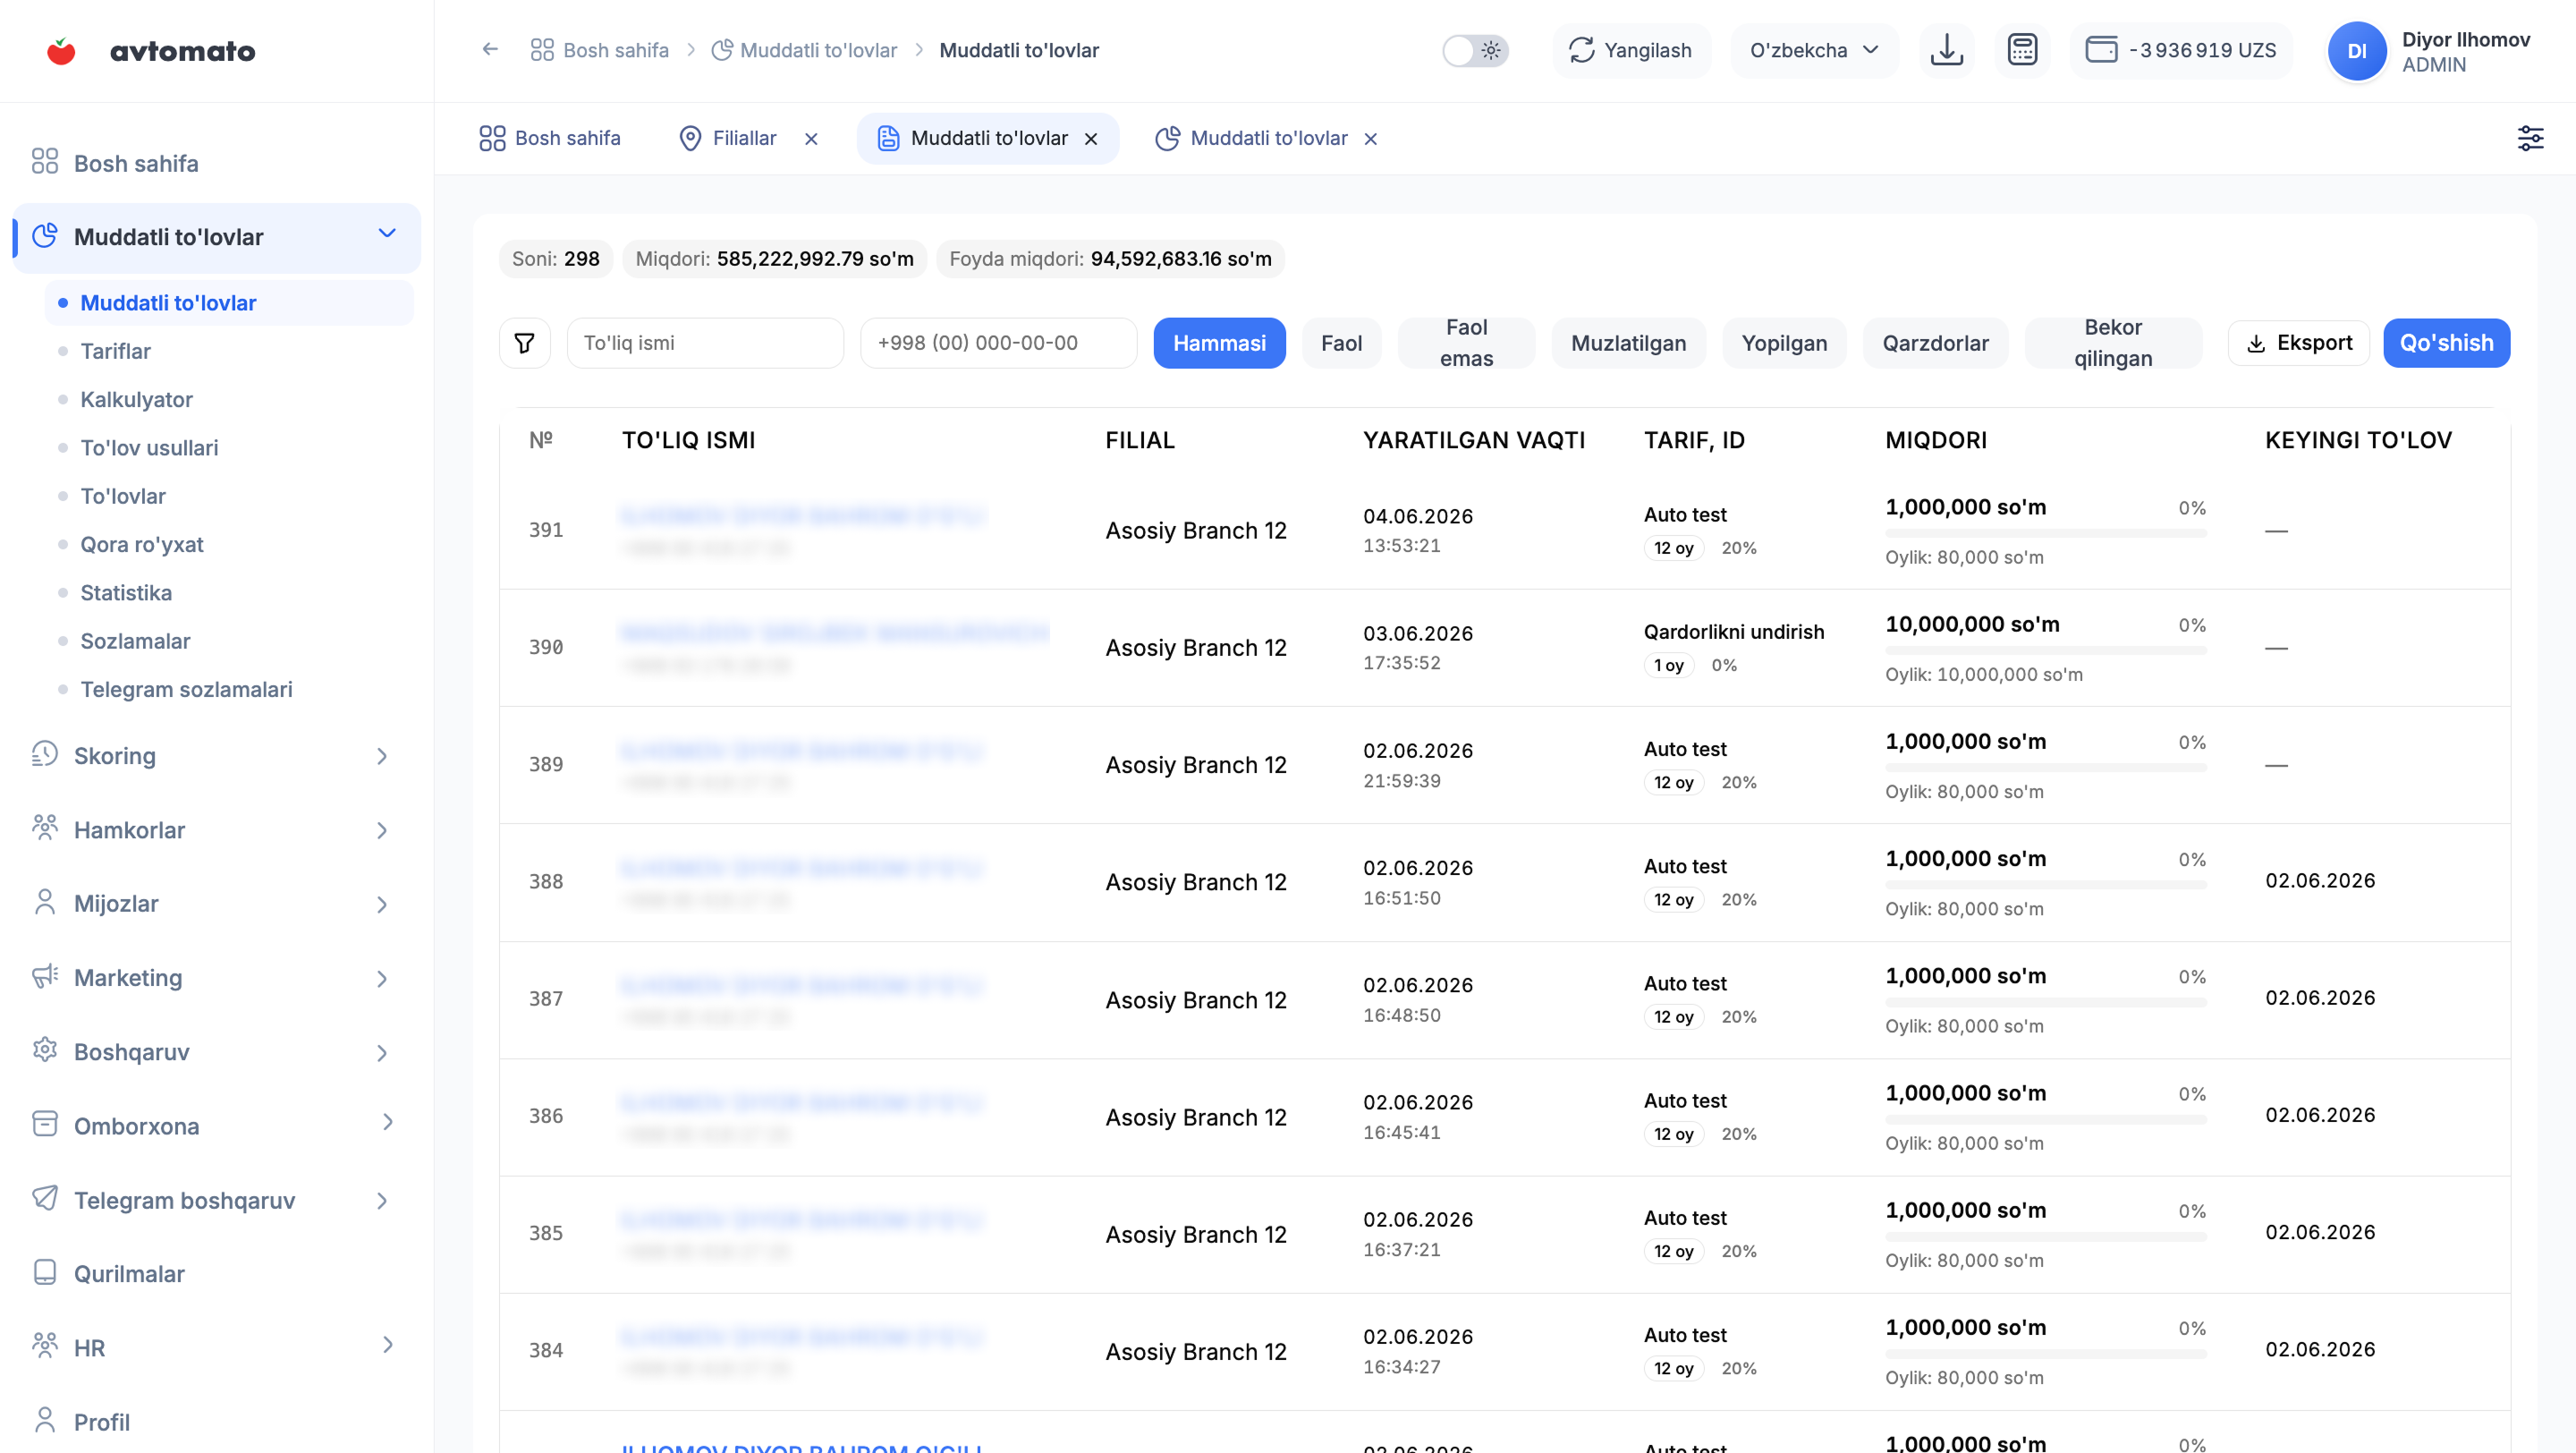Click the Muddatli to'lovlar sidebar pie icon

tap(45, 236)
